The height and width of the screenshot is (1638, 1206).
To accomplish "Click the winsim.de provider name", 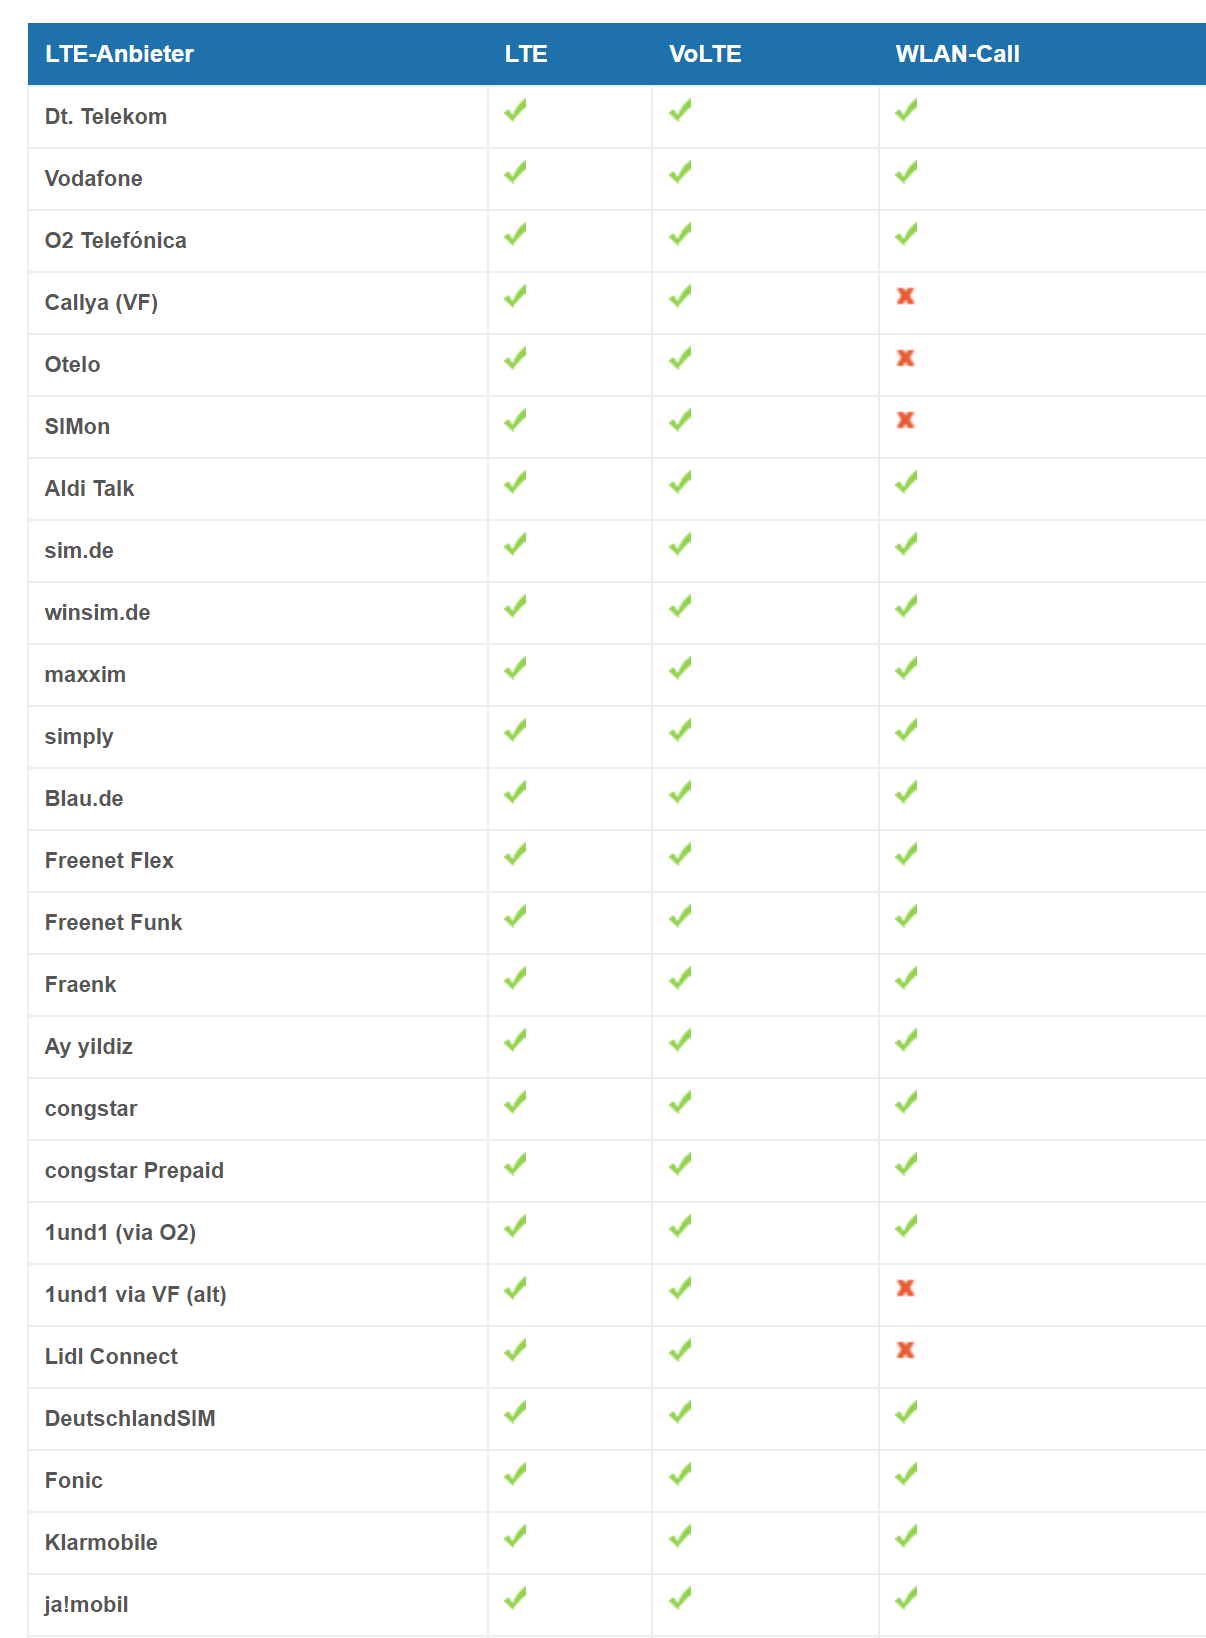I will pyautogui.click(x=97, y=612).
